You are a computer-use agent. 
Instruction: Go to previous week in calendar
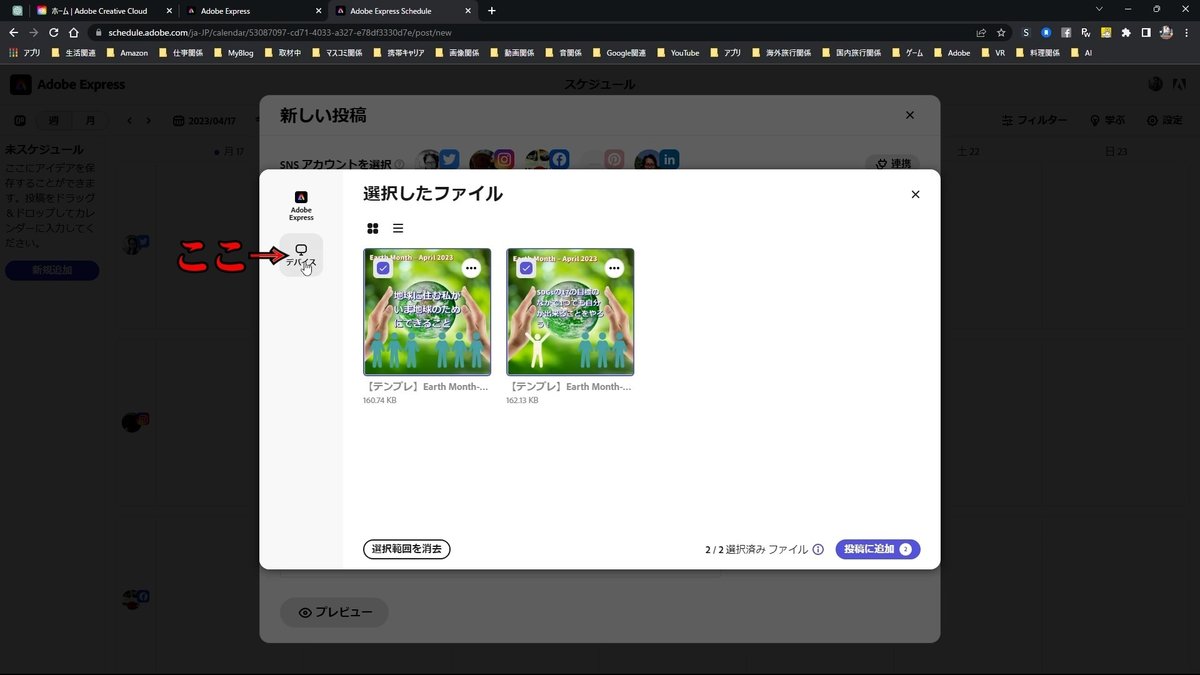[129, 120]
